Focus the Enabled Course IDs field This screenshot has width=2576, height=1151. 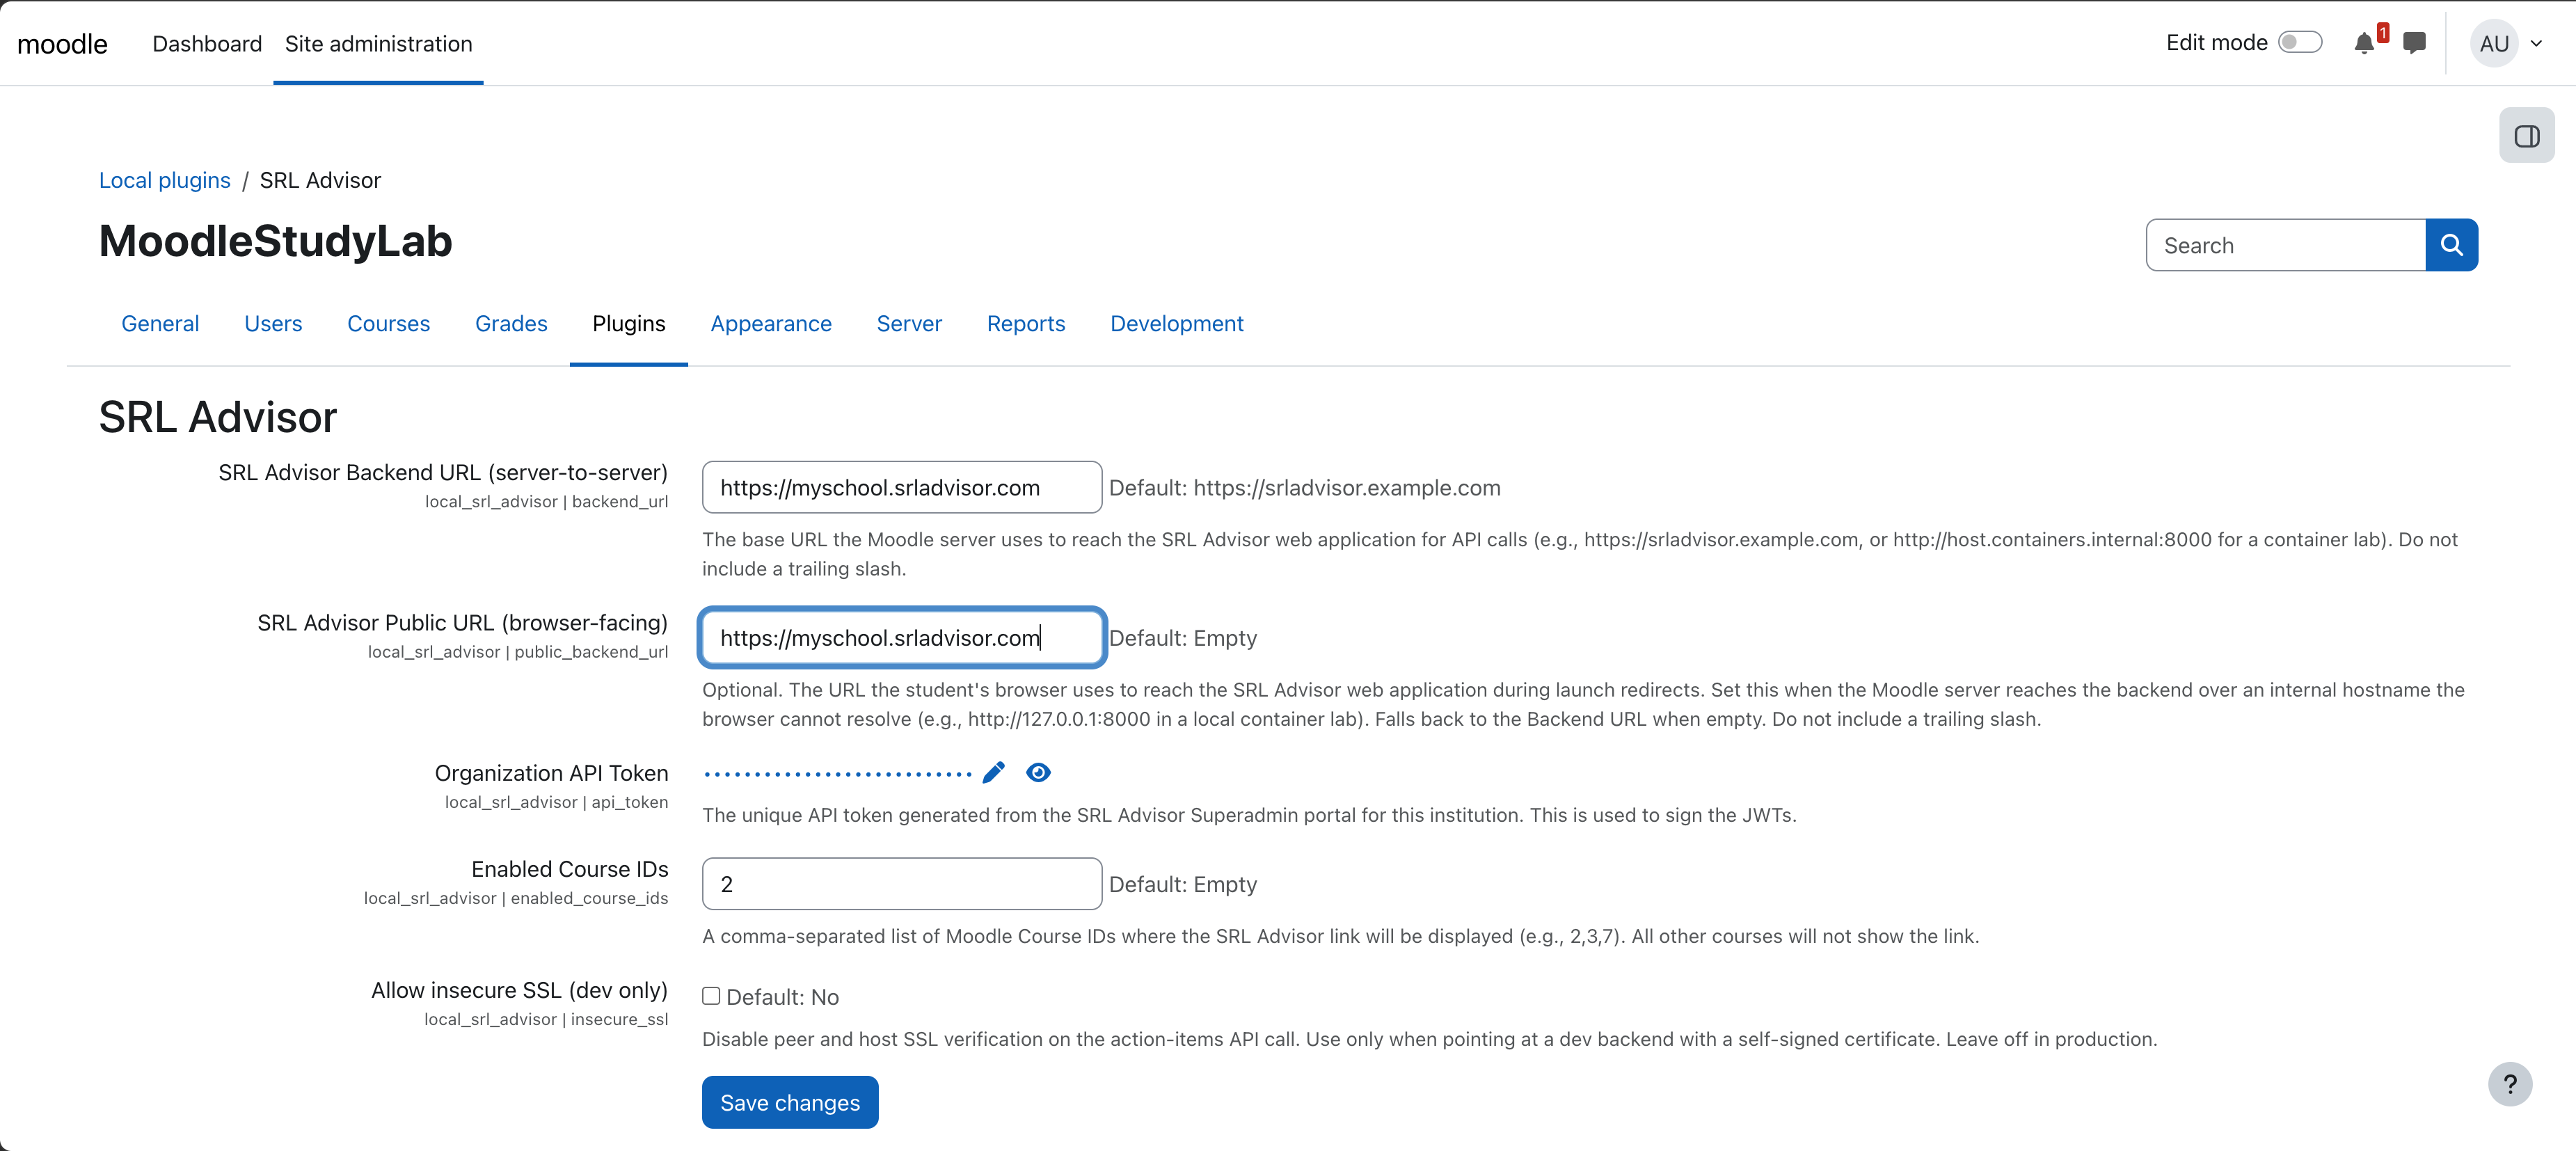pyautogui.click(x=902, y=884)
